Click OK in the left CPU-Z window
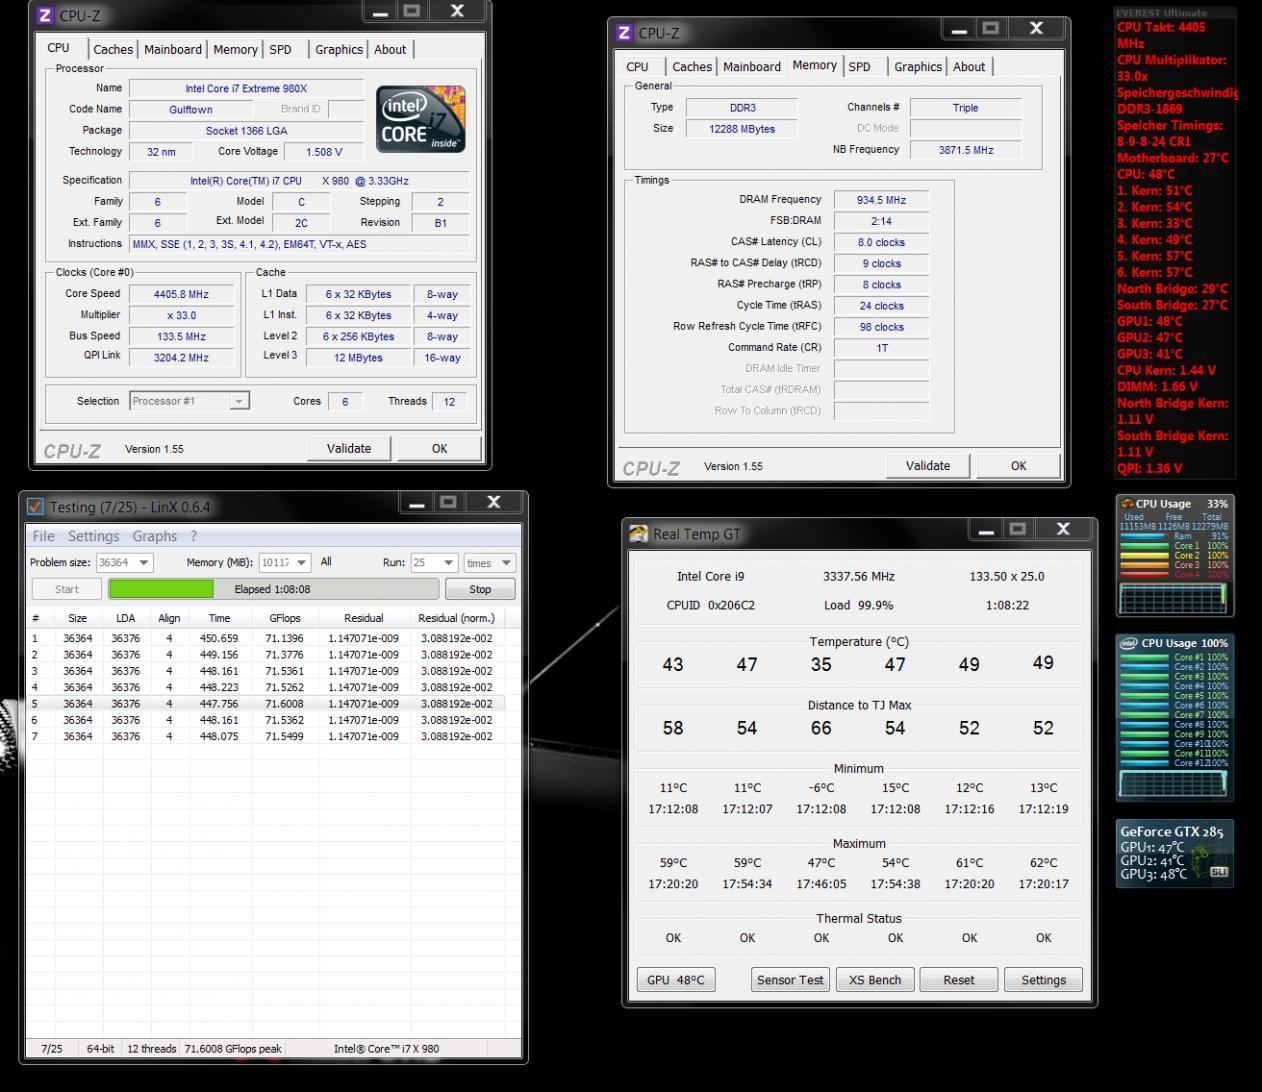1262x1092 pixels. pos(439,448)
